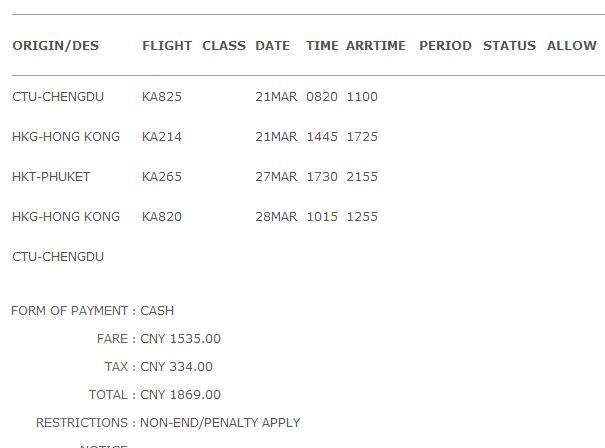Click the HKT-PHUKET origin entry
This screenshot has height=448, width=605.
point(51,177)
